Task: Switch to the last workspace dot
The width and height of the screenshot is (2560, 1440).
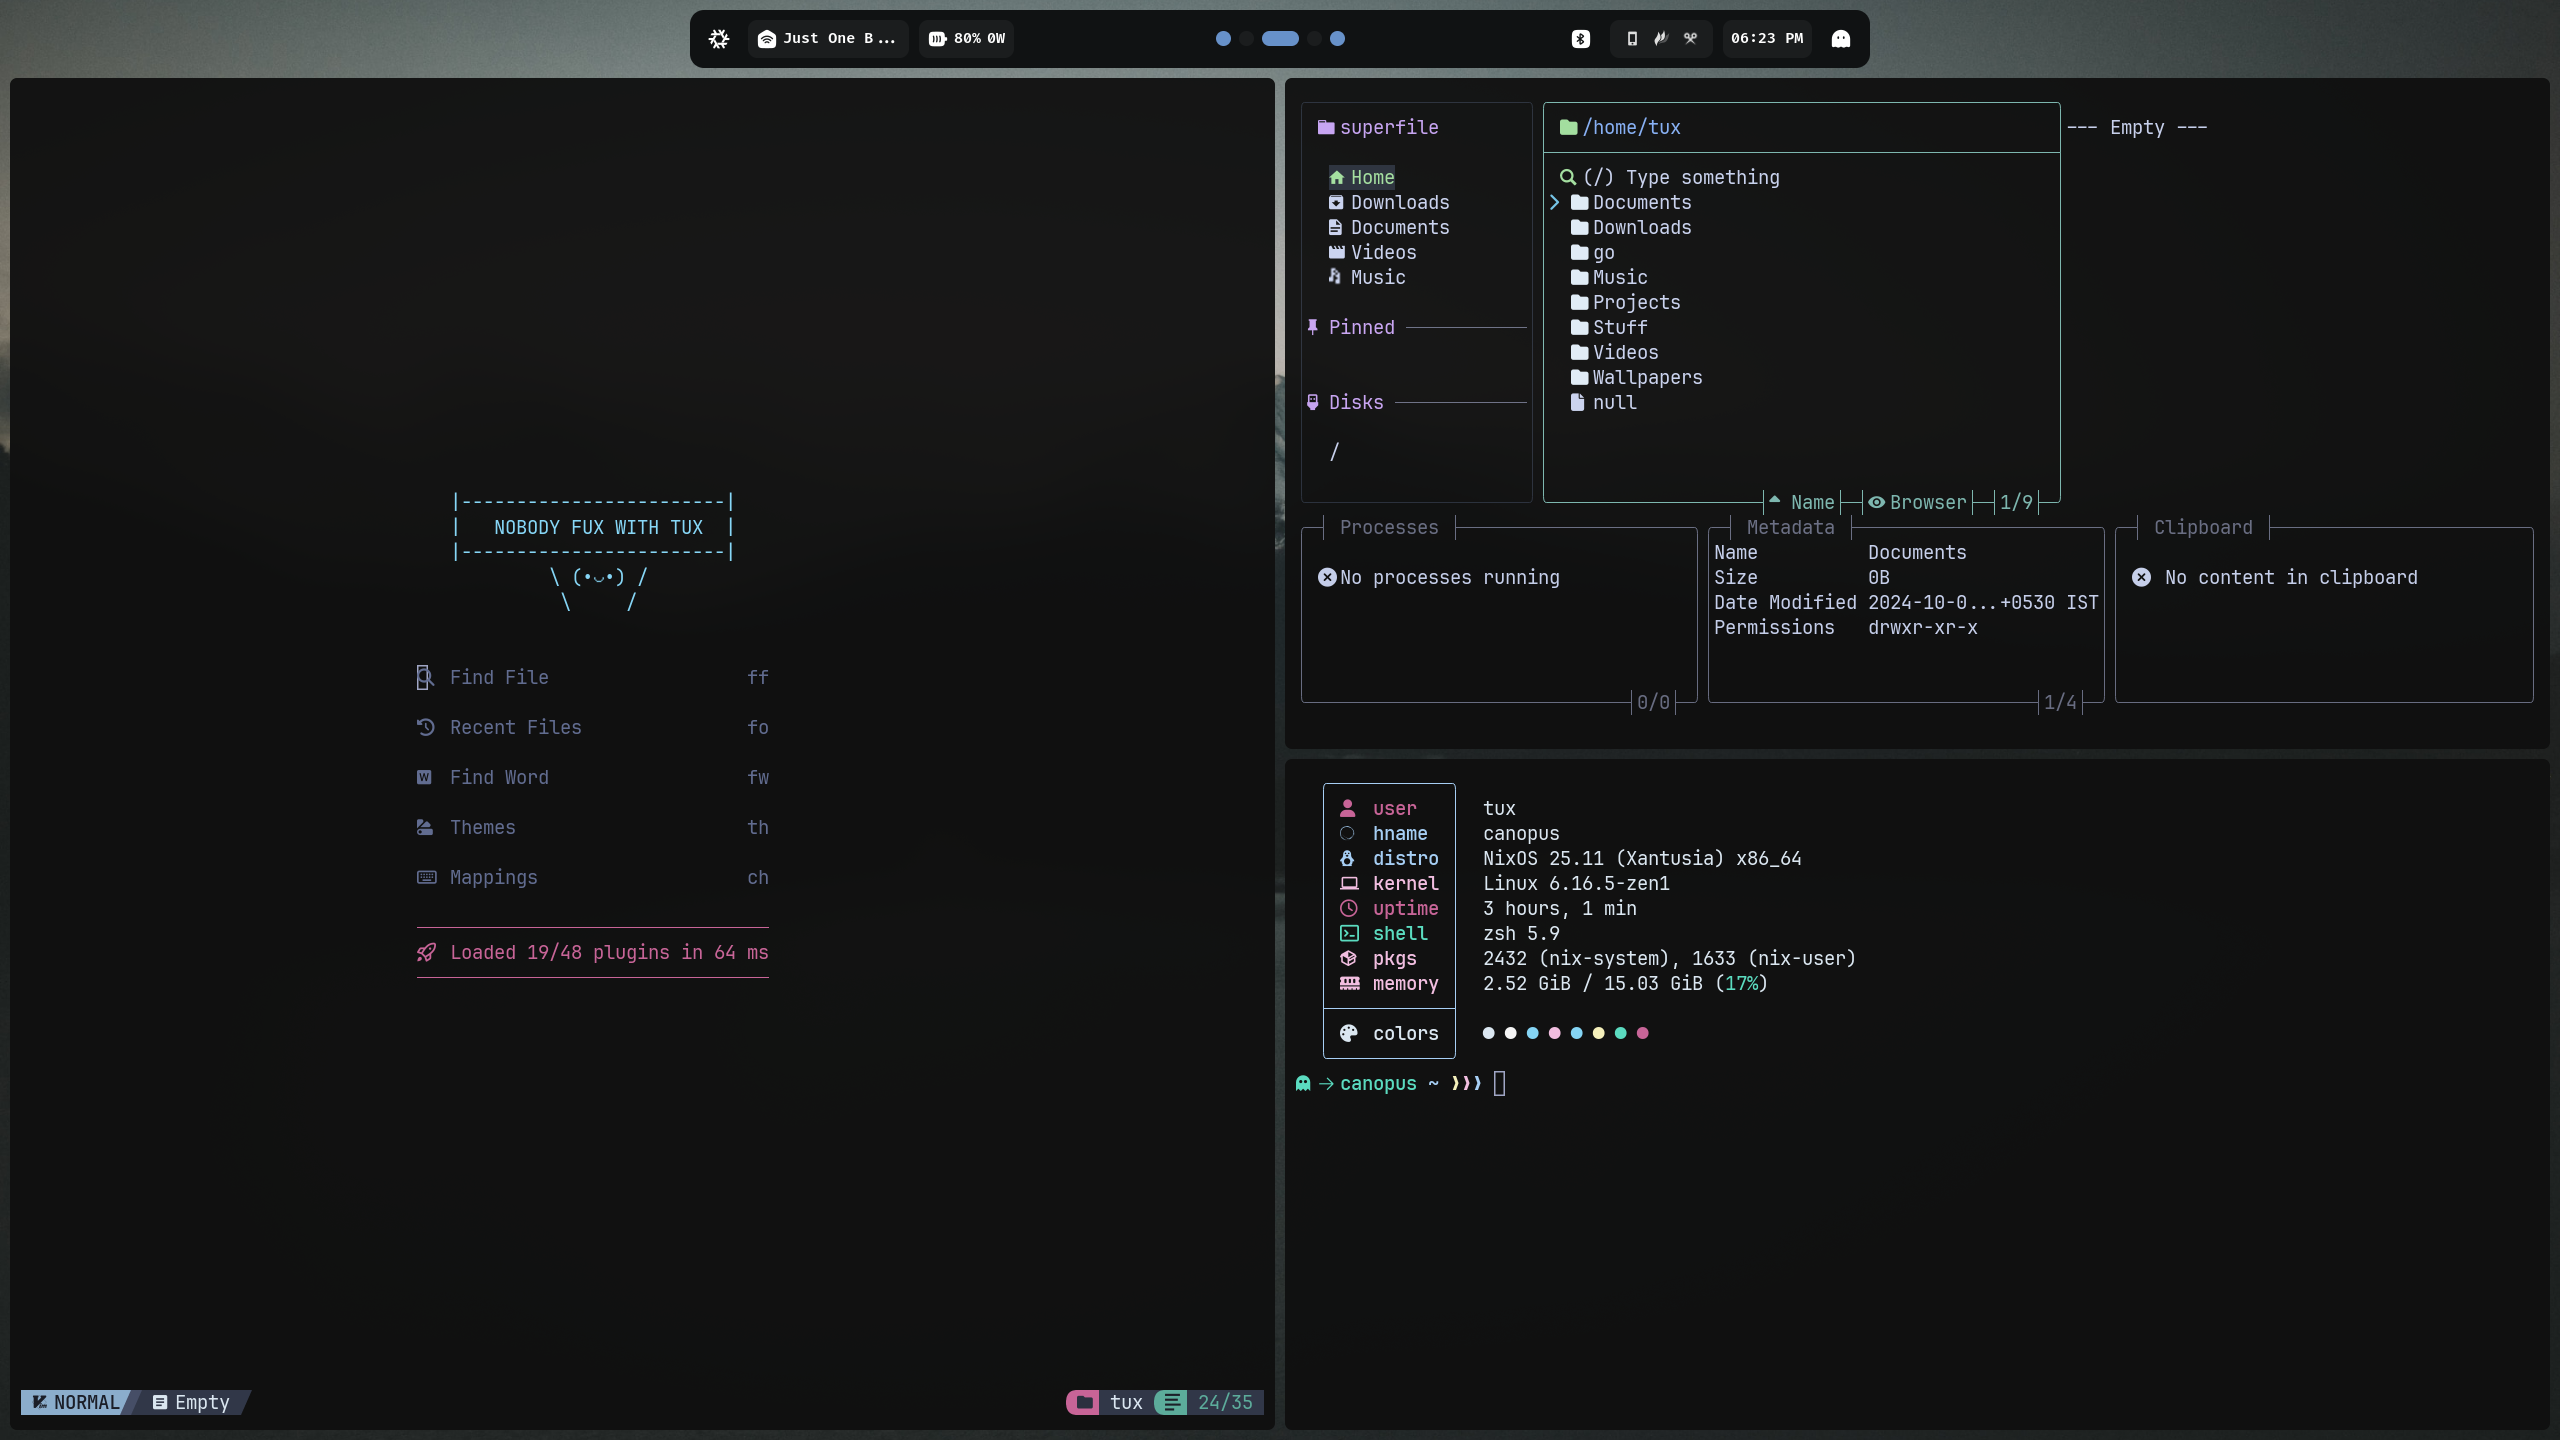Action: click(1337, 39)
